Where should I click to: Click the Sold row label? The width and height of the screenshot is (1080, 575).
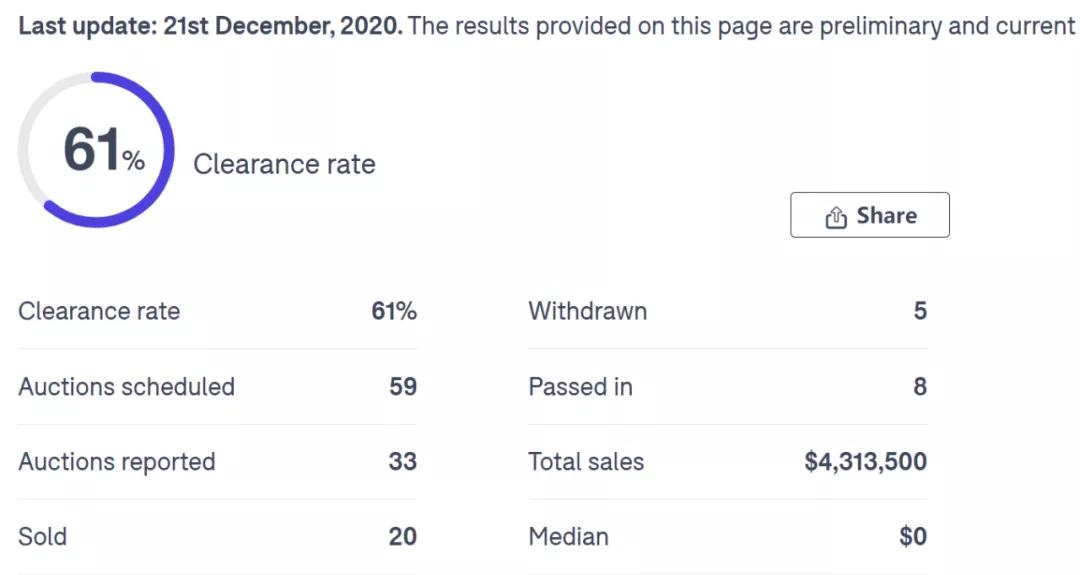(43, 536)
